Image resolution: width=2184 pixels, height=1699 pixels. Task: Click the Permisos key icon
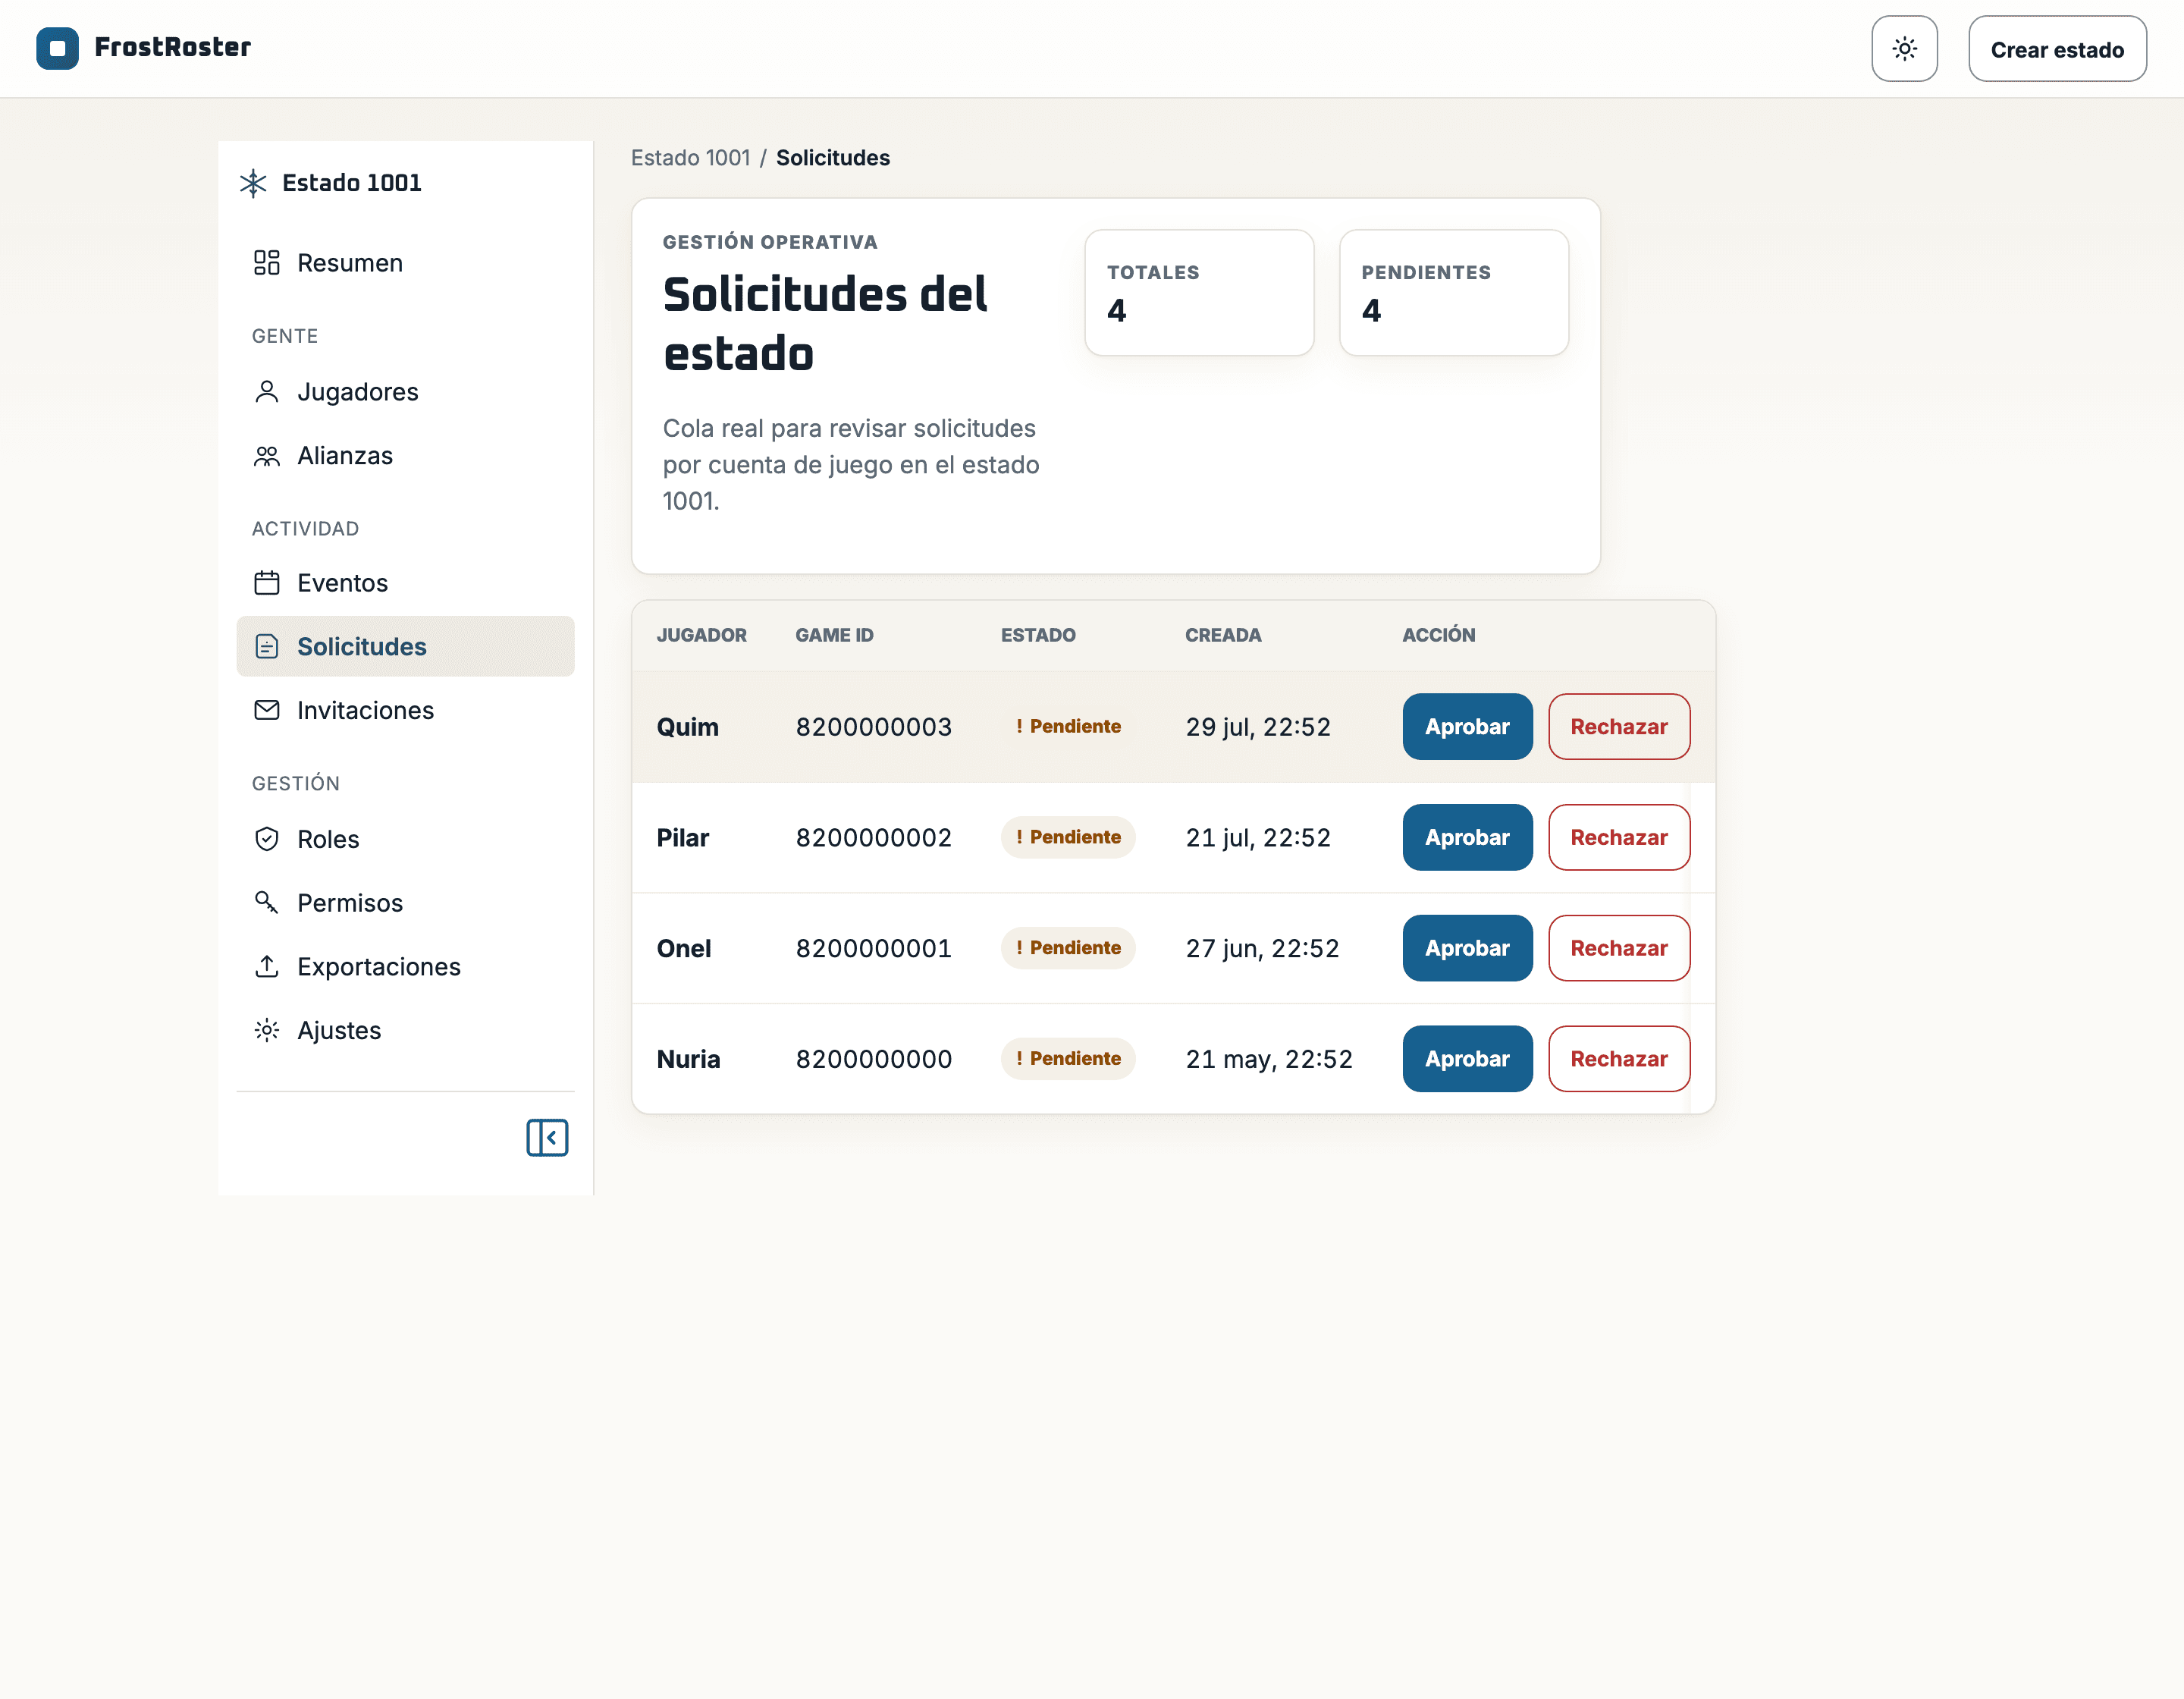point(267,902)
